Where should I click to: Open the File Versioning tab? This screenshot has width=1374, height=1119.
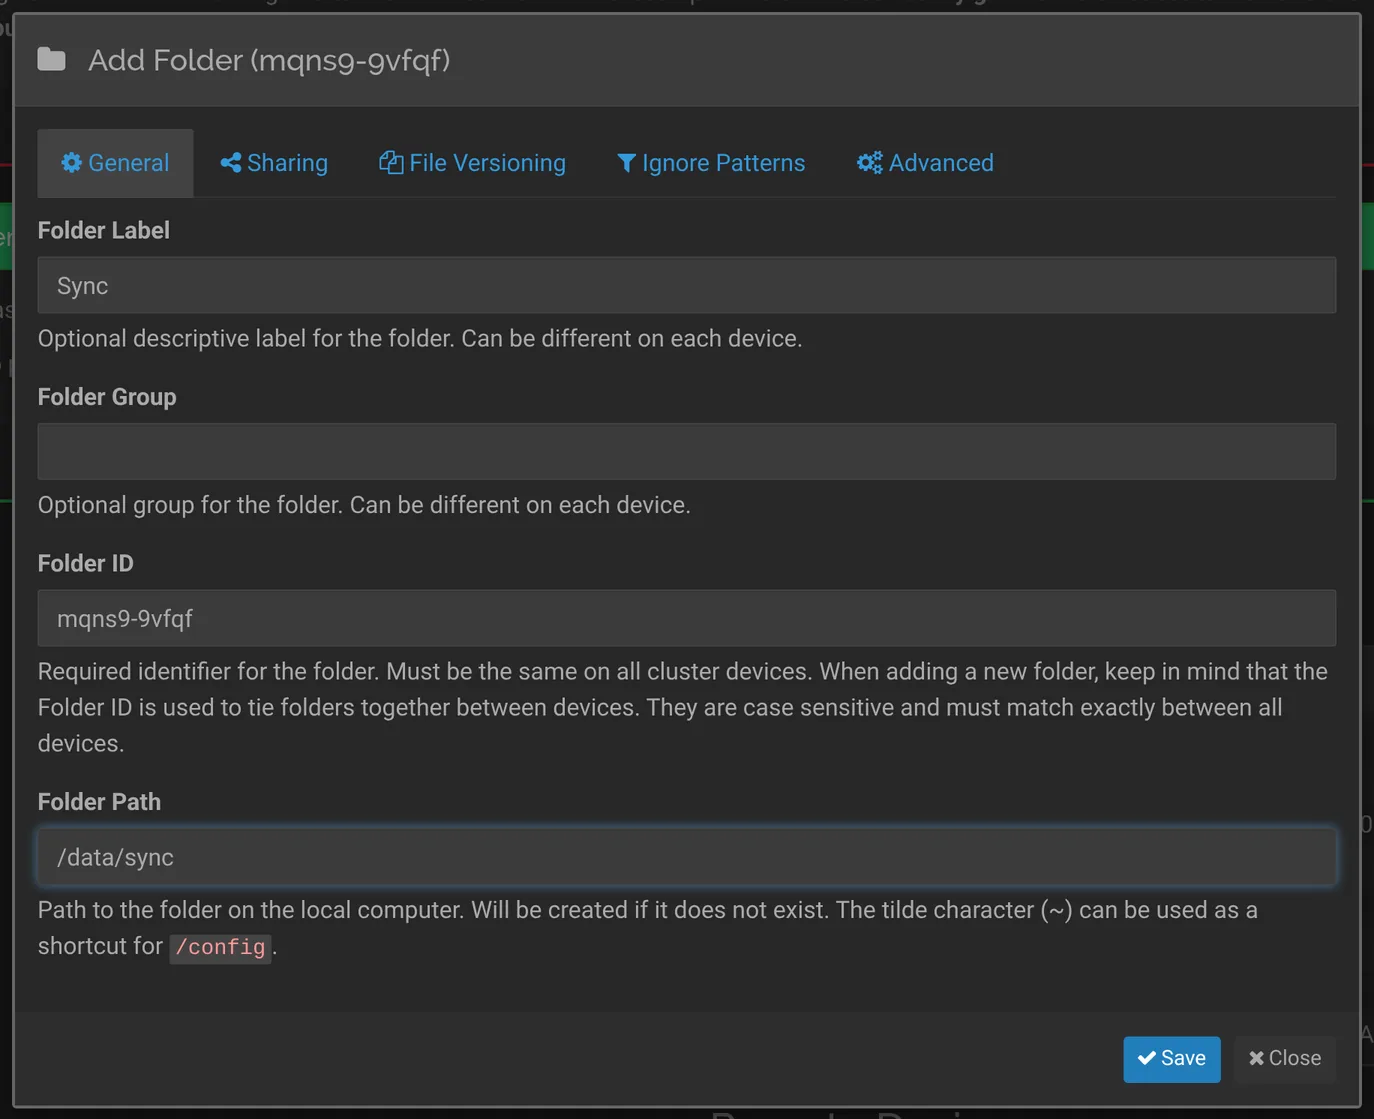[472, 163]
